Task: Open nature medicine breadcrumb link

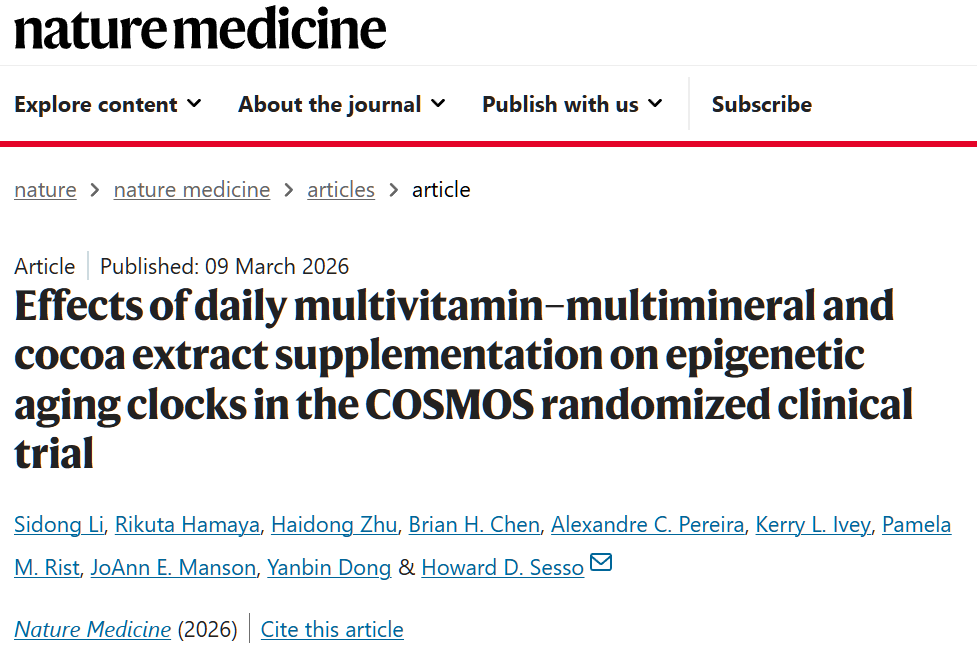Action: 192,189
